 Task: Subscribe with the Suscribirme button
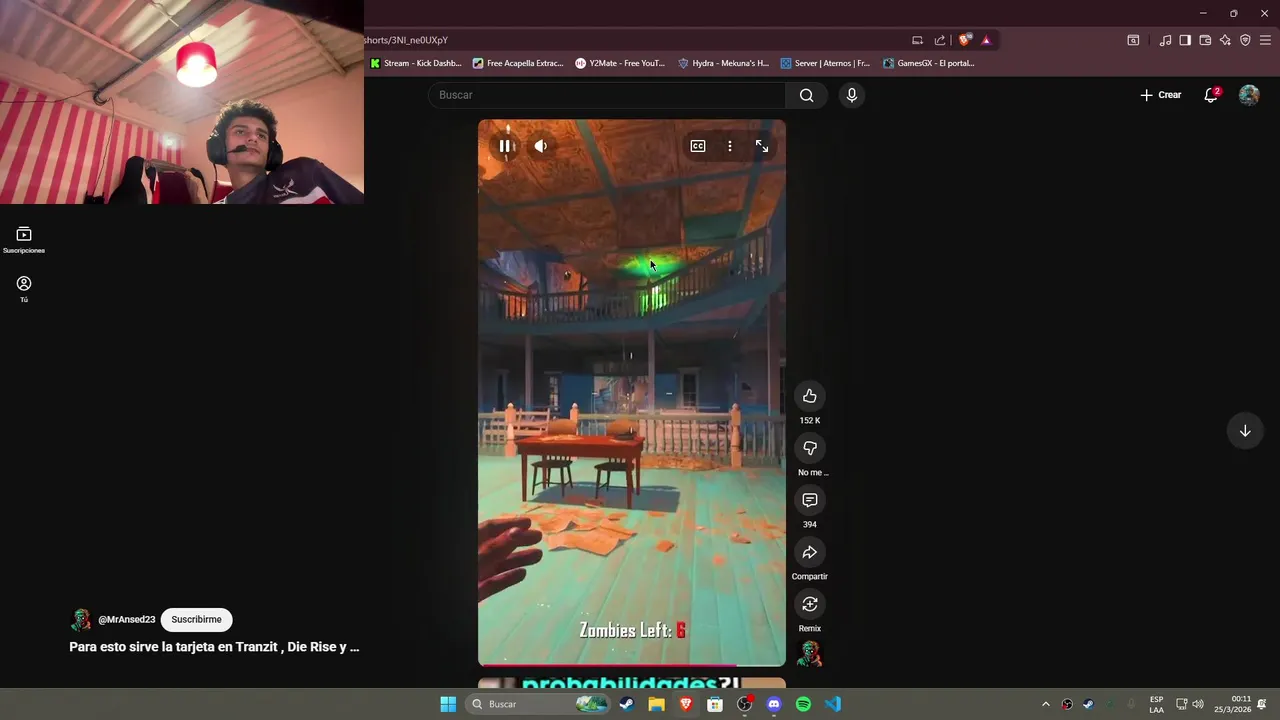tap(196, 620)
